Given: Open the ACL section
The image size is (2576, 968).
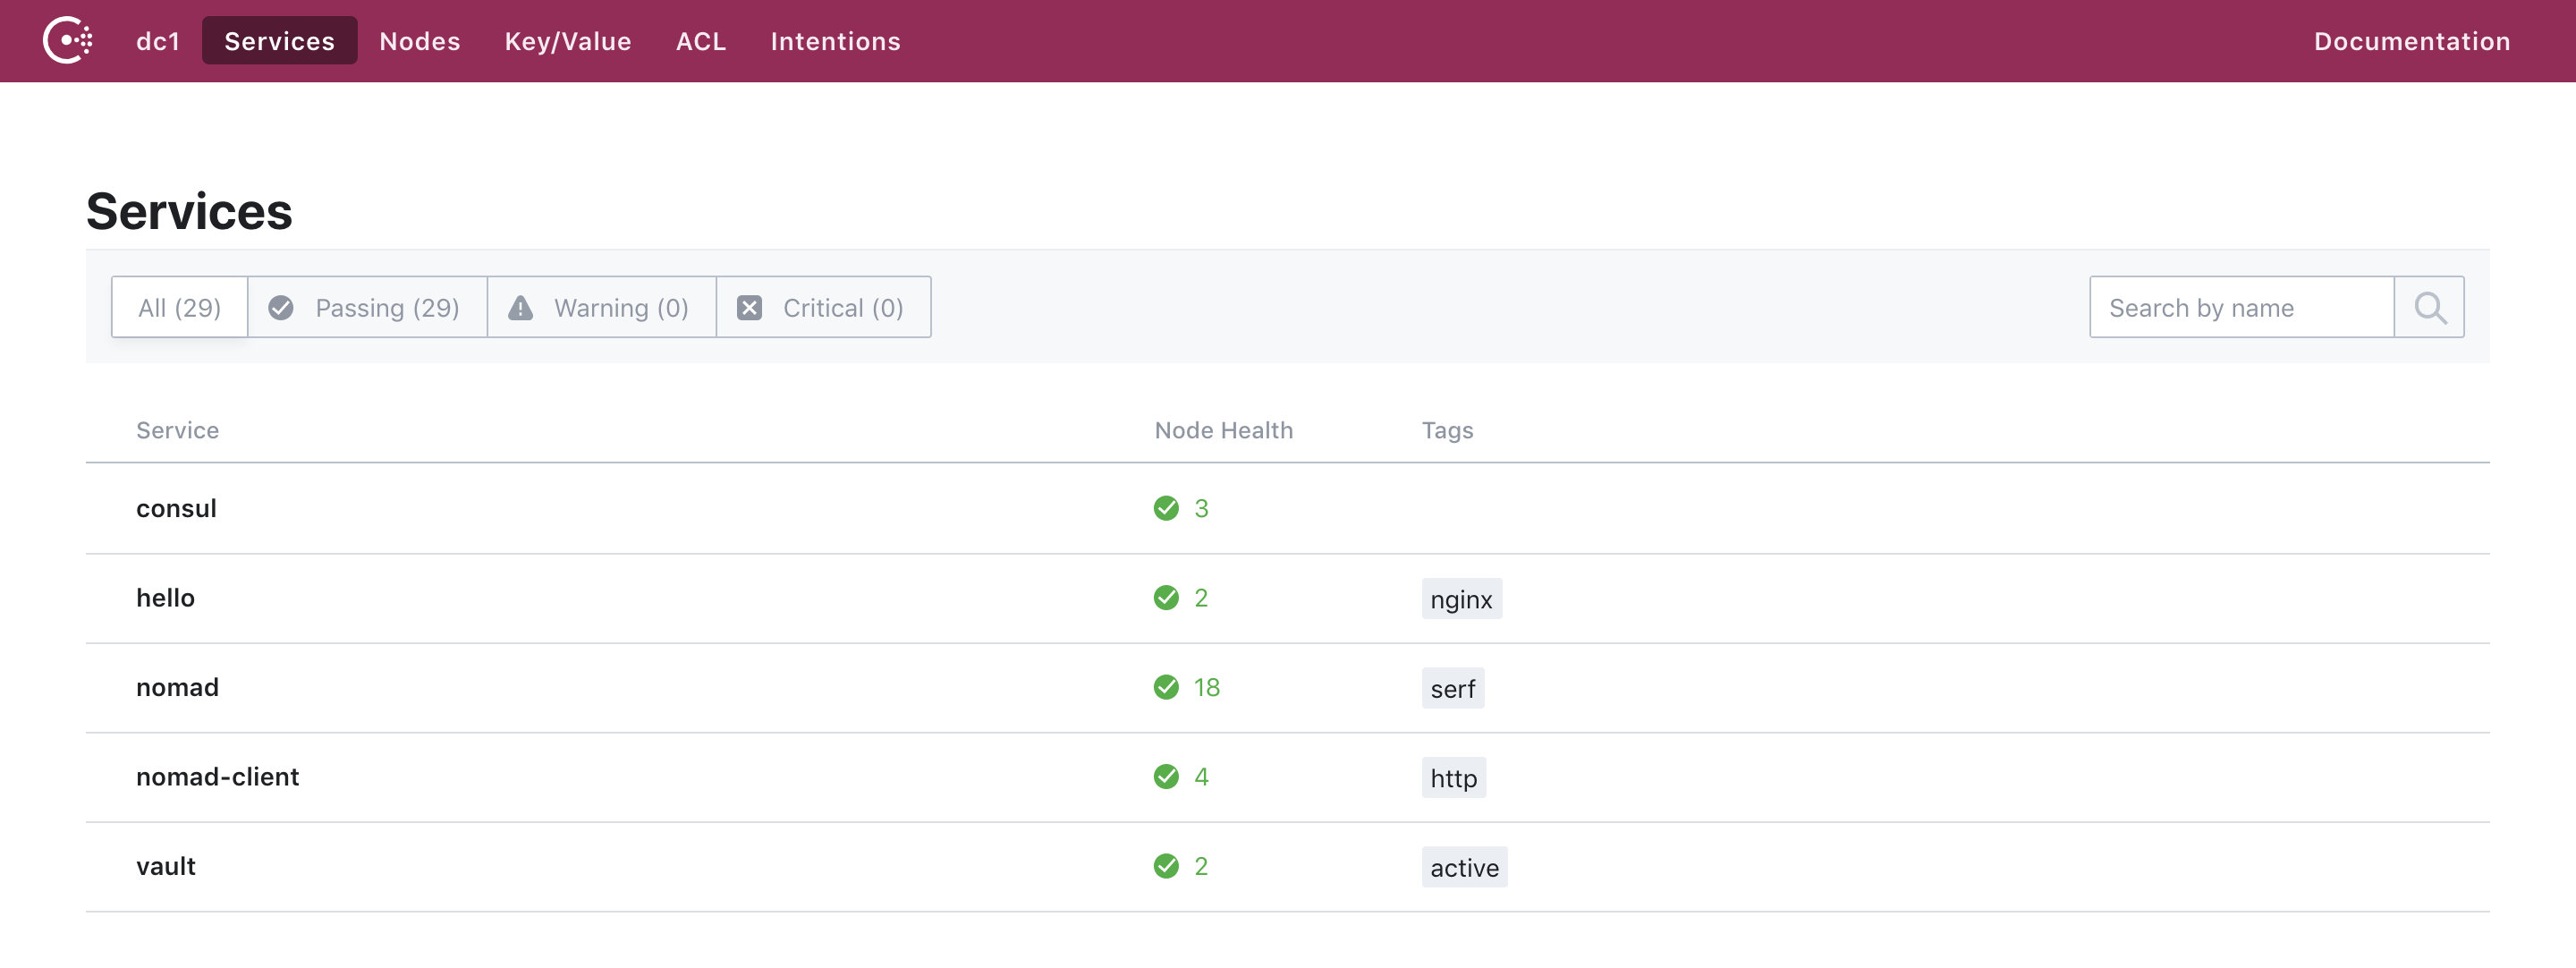Looking at the screenshot, I should pos(700,41).
